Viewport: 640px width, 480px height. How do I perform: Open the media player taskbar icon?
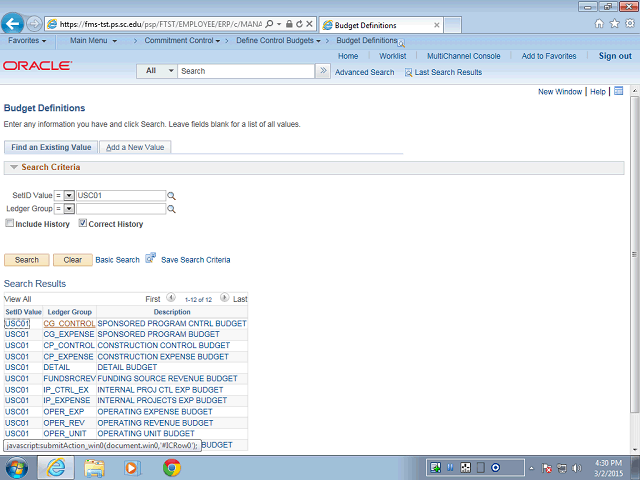pyautogui.click(x=132, y=468)
